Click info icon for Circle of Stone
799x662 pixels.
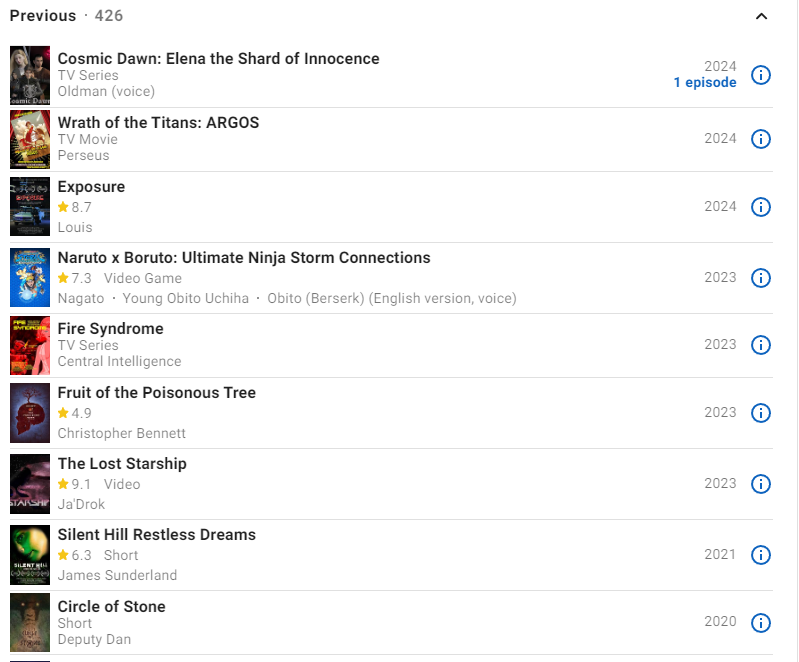(x=761, y=622)
